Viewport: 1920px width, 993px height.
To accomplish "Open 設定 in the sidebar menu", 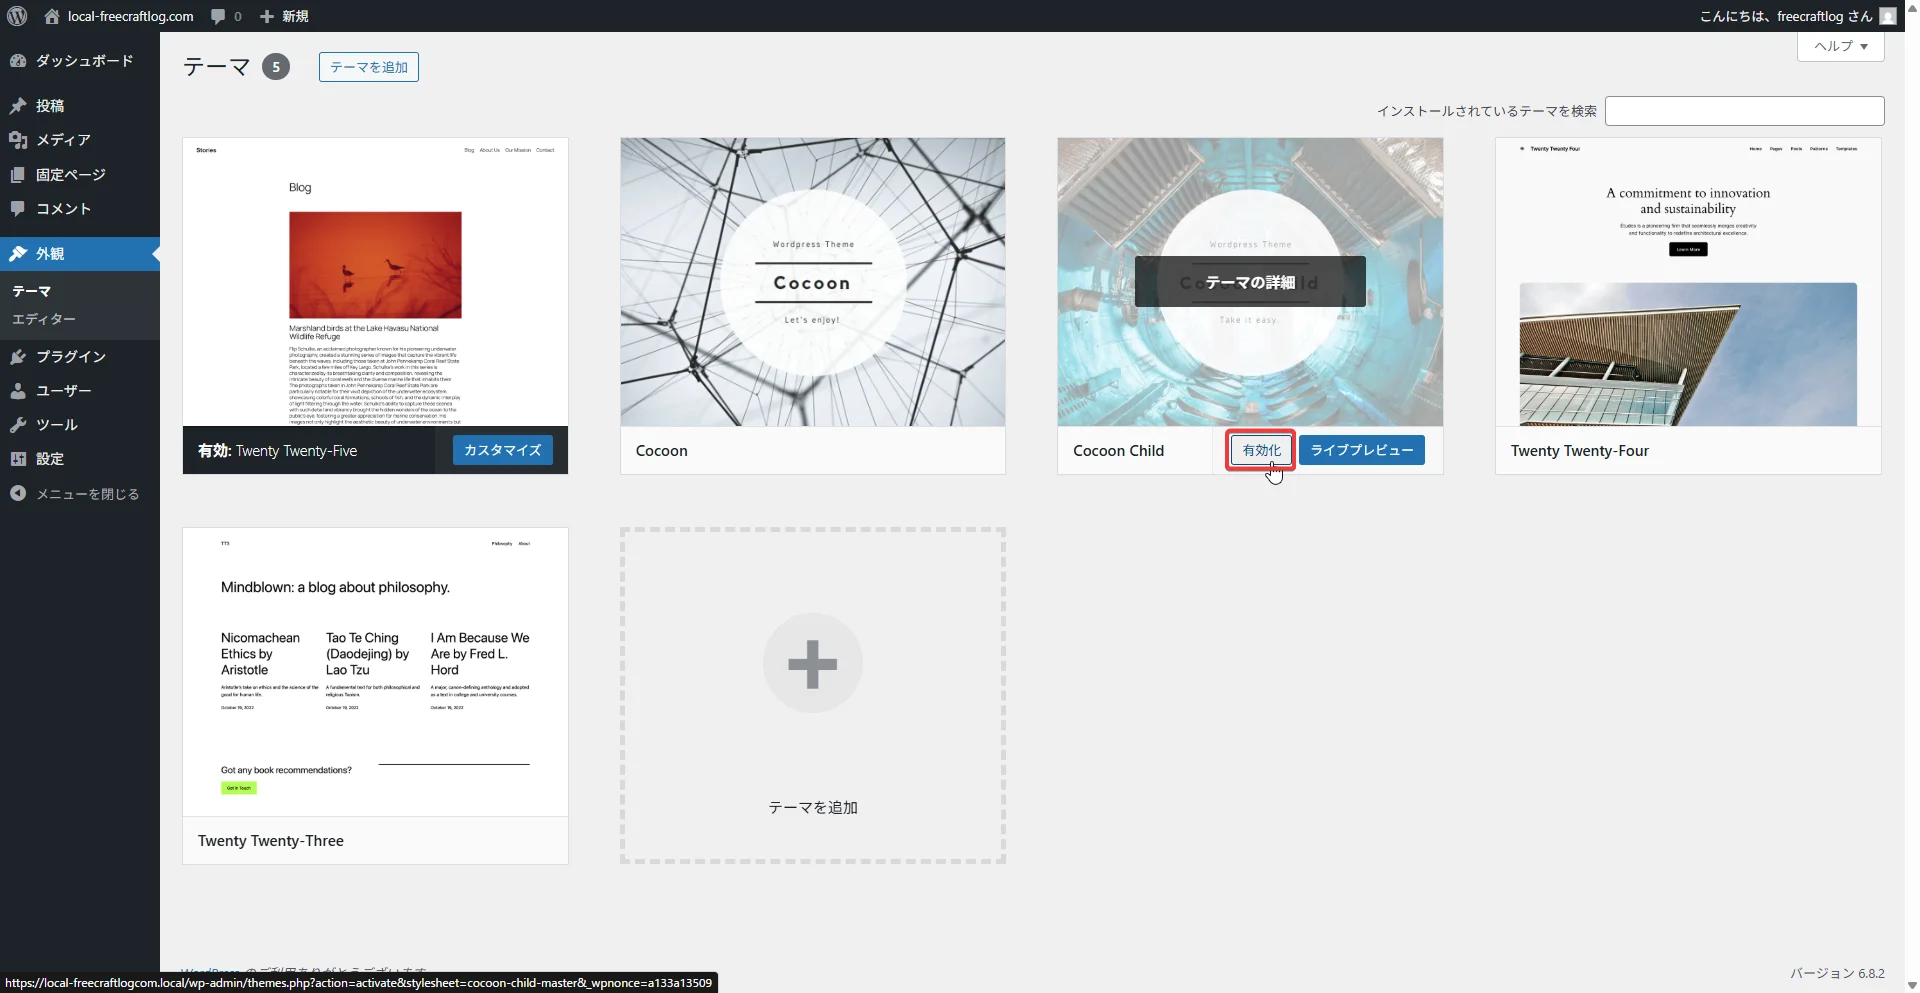I will coord(50,459).
